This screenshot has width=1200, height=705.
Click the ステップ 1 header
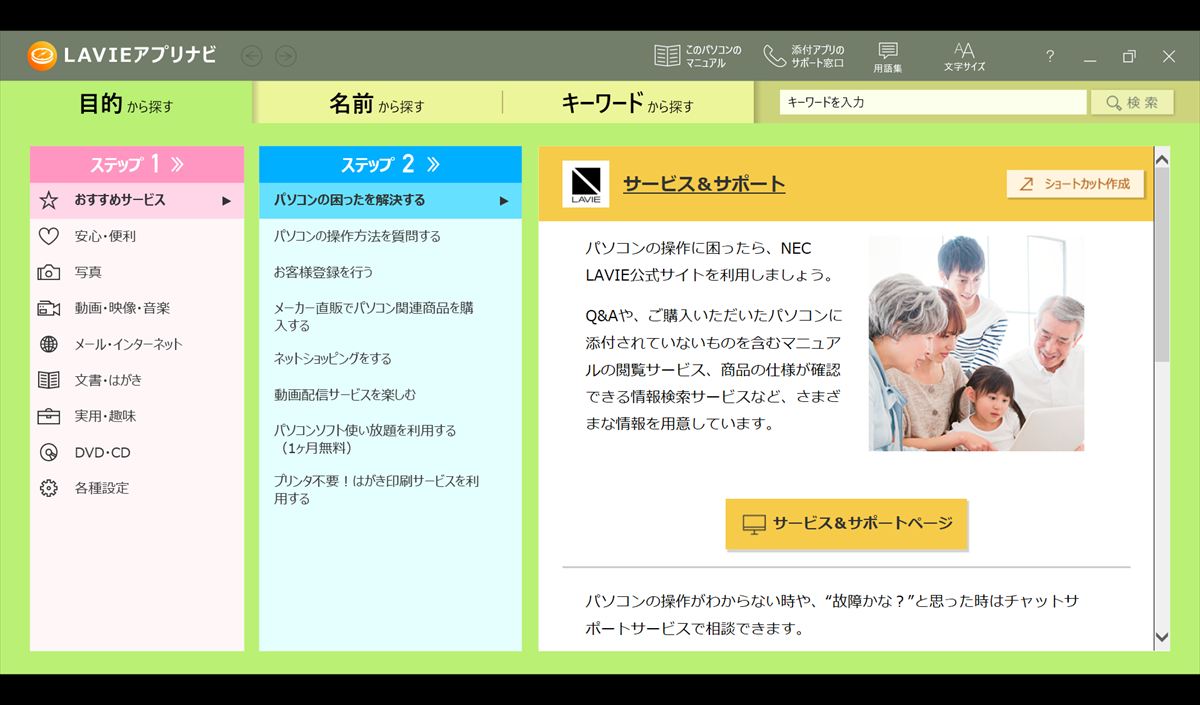137,164
